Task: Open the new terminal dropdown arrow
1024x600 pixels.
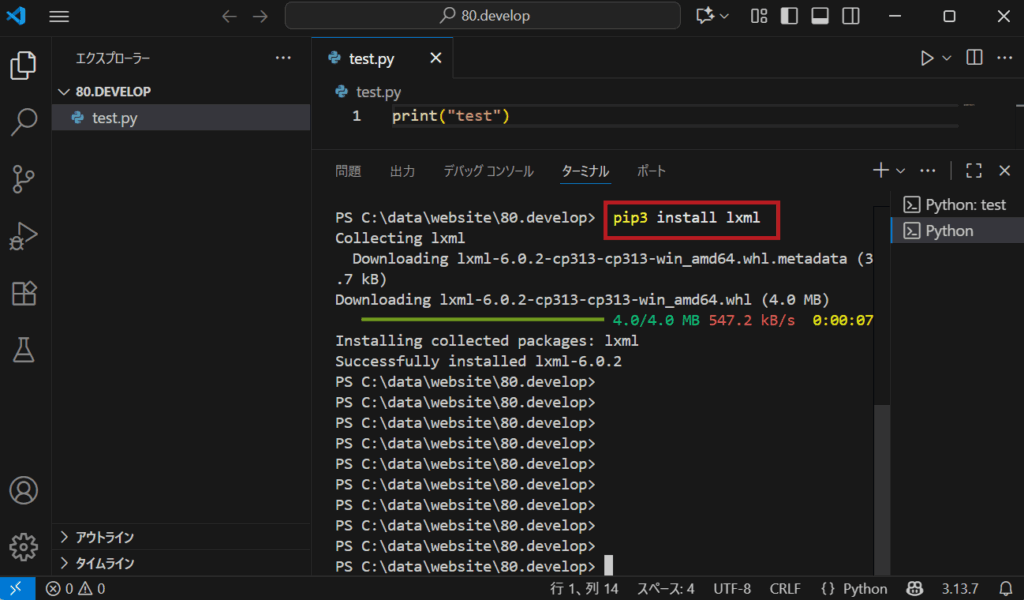Action: click(x=900, y=171)
